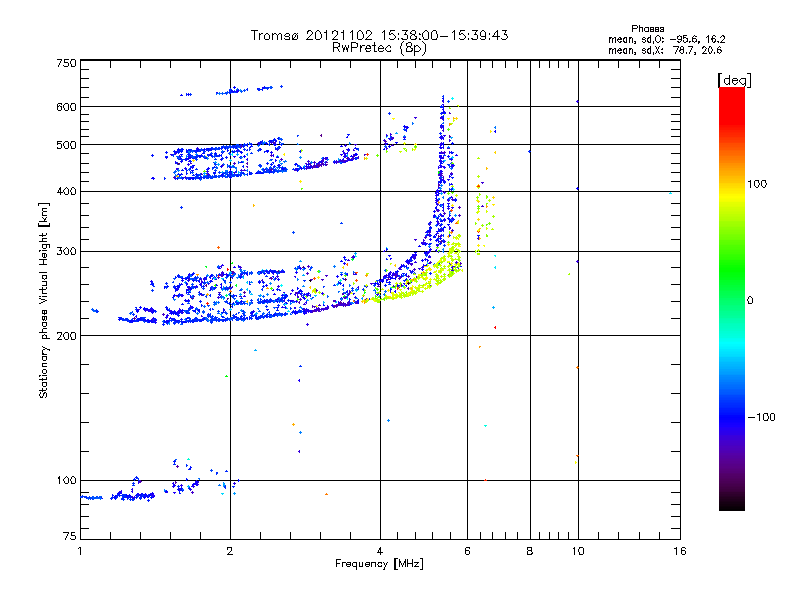Viewport: 800px width, 600px height.
Task: Click x-axis tick label '2'
Action: click(230, 551)
